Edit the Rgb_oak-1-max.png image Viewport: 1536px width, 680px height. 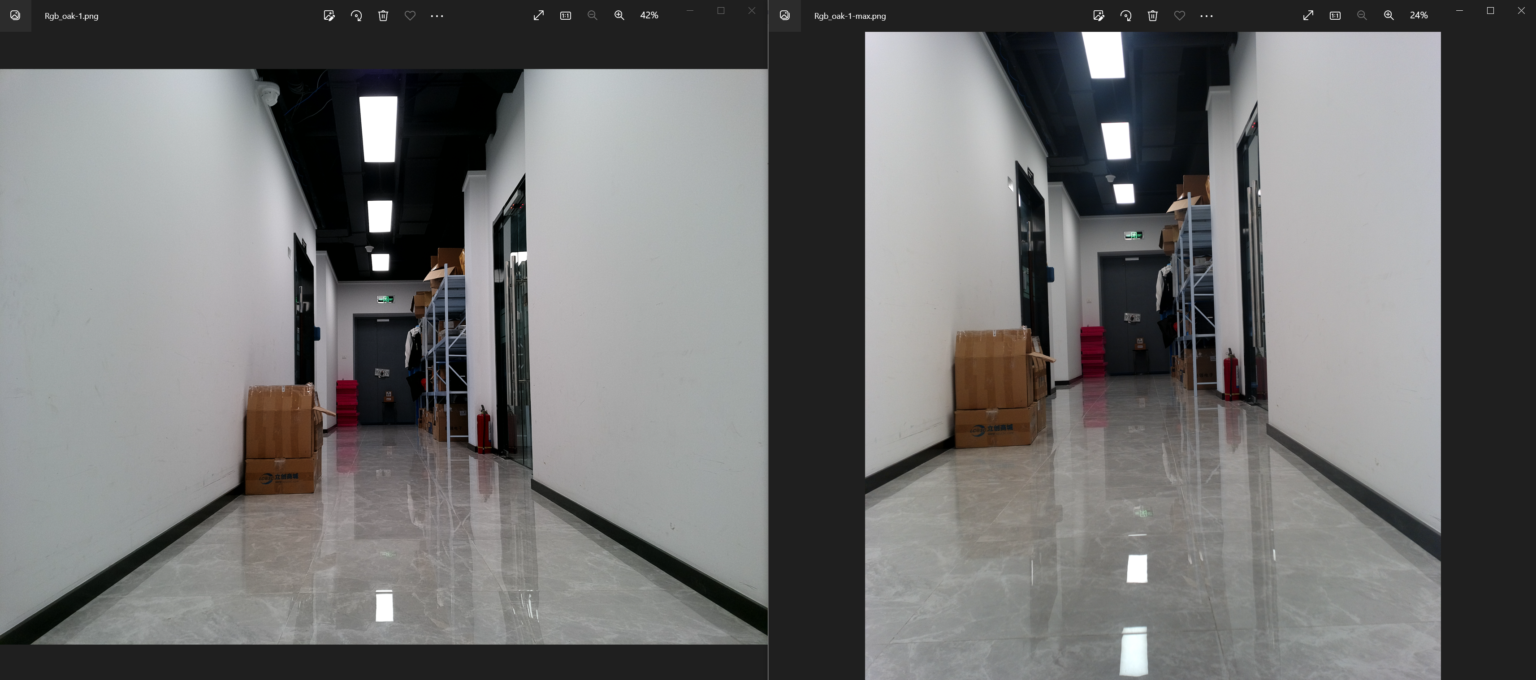[1098, 16]
